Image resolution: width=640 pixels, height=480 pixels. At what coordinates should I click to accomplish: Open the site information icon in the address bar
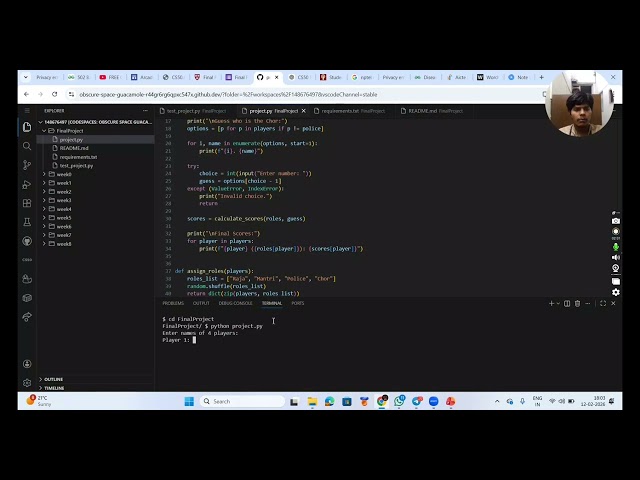coord(71,94)
